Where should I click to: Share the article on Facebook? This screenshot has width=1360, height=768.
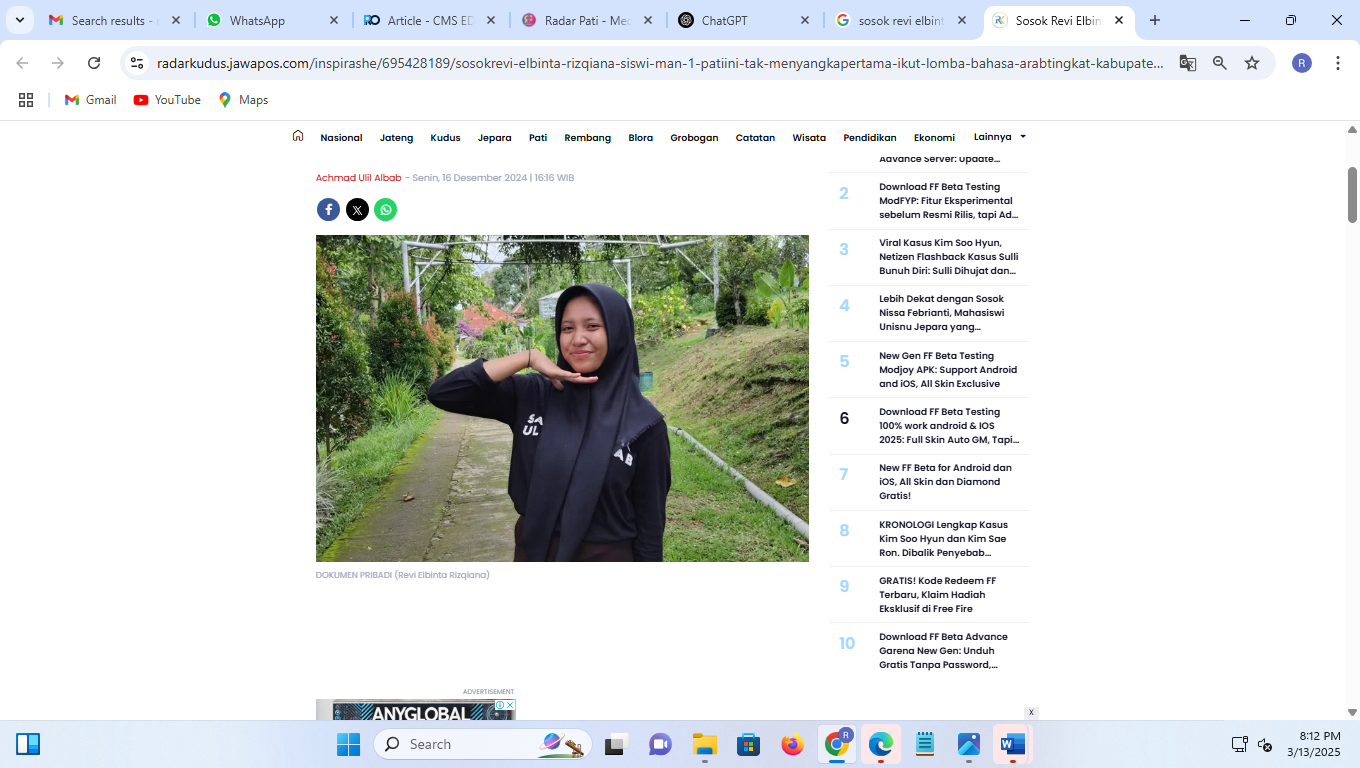click(328, 209)
